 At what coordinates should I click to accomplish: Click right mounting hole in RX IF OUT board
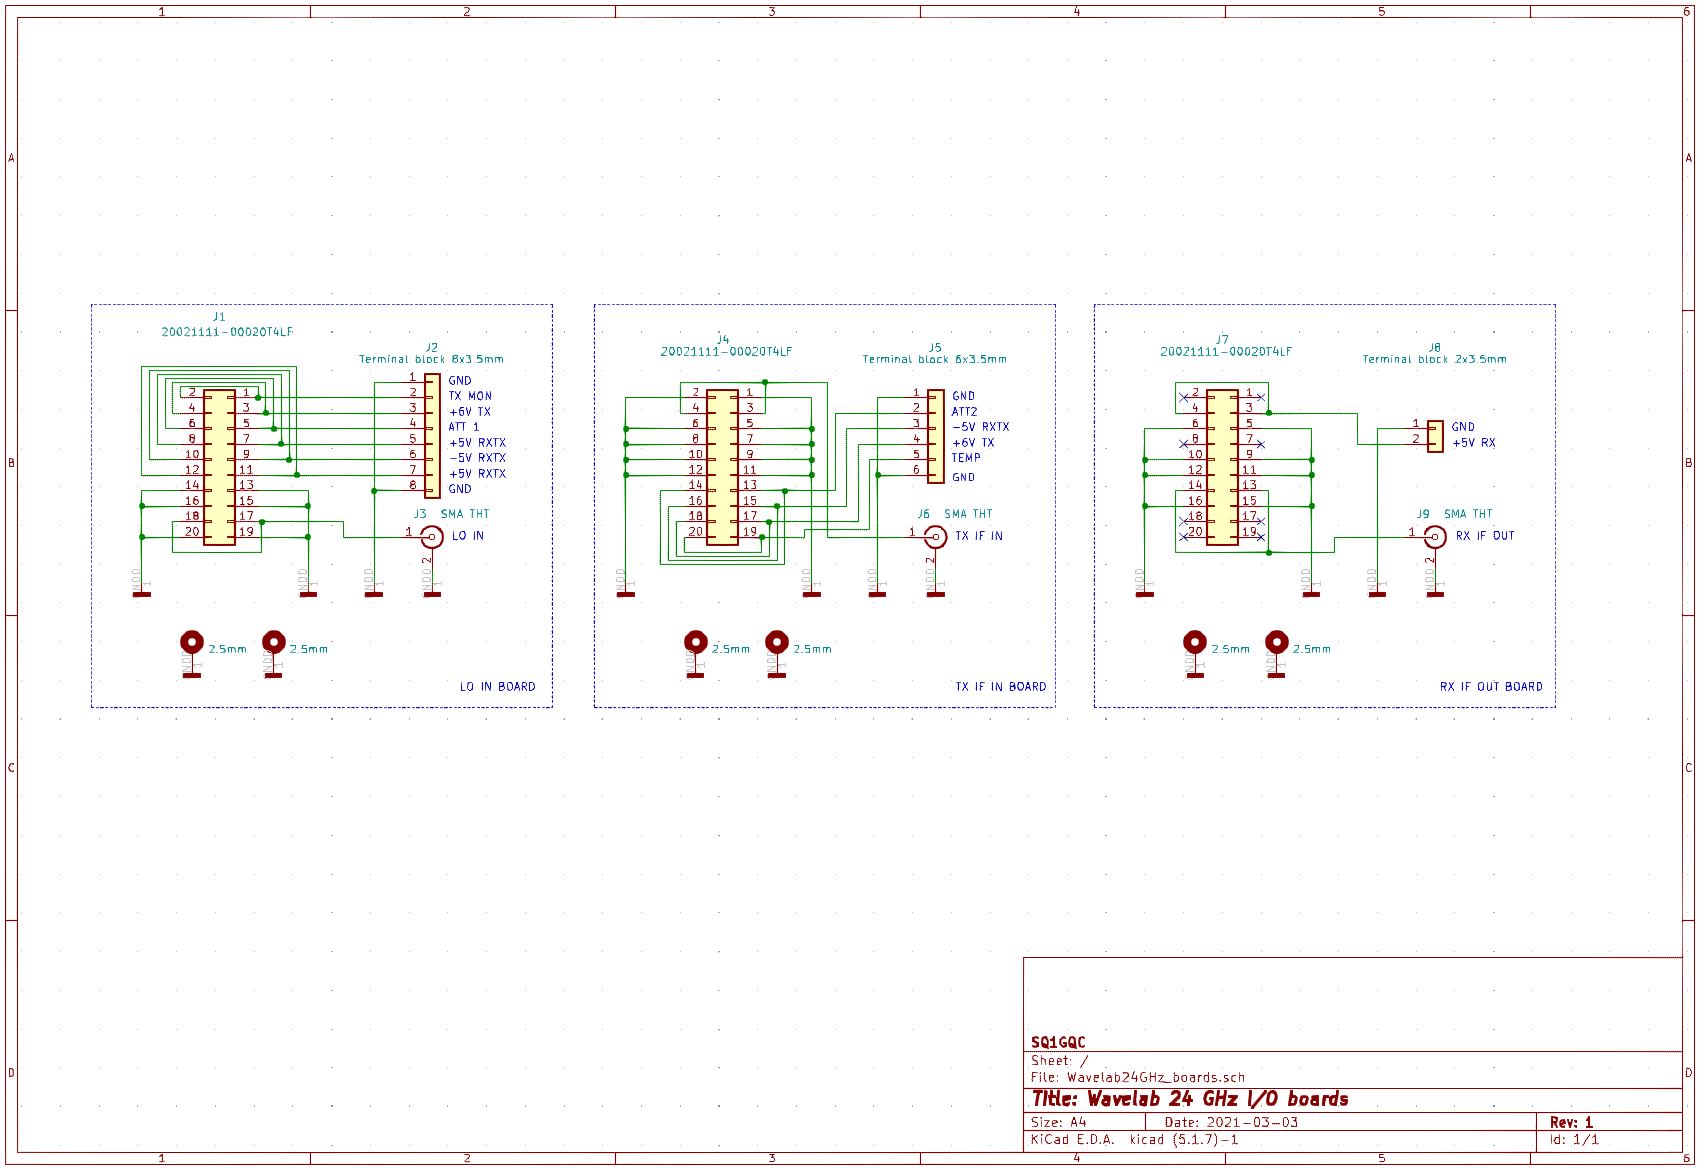1276,642
